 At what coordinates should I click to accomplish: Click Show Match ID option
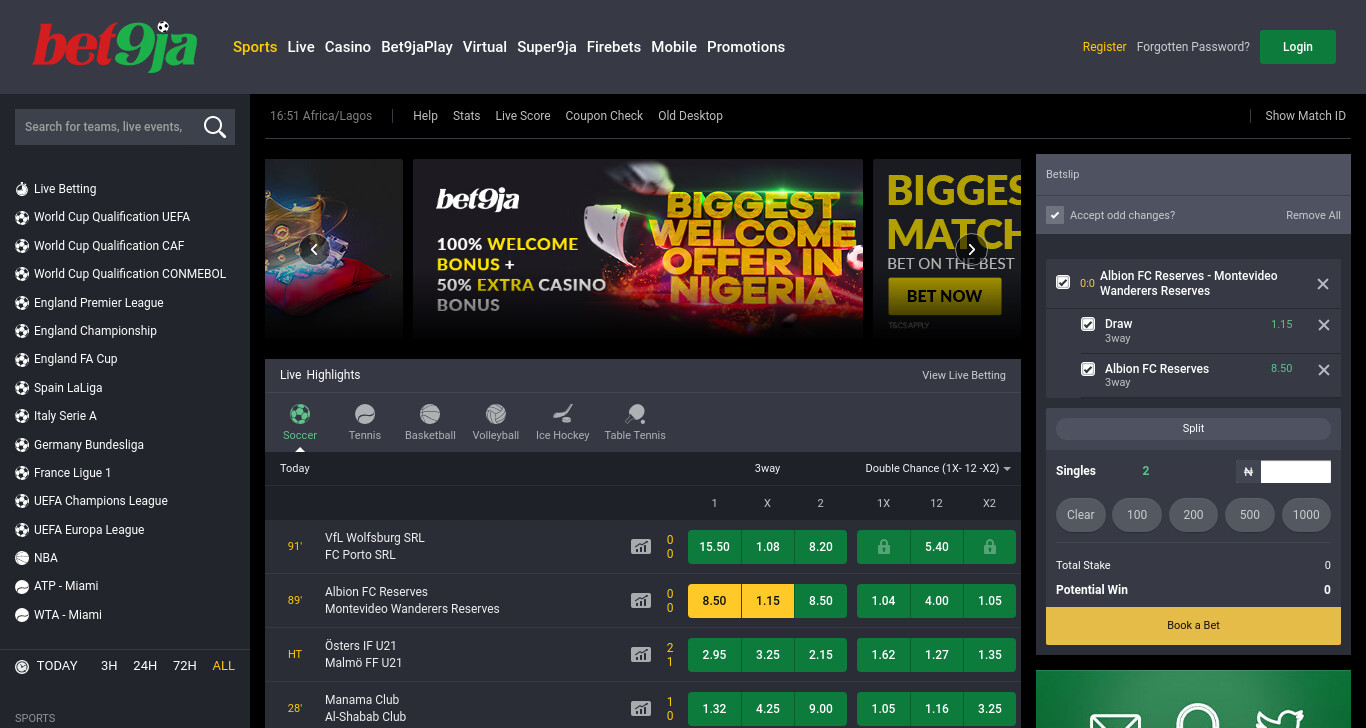[1305, 116]
